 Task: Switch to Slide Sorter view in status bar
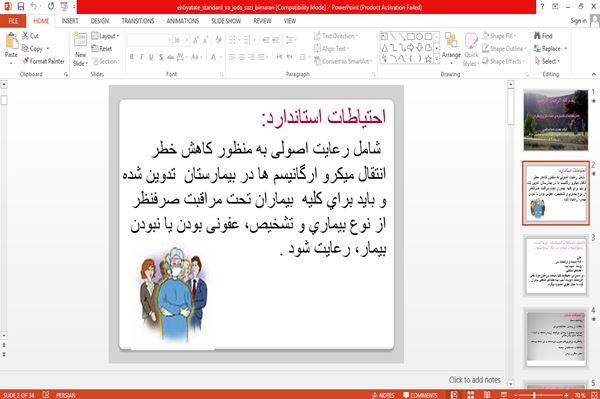click(471, 395)
